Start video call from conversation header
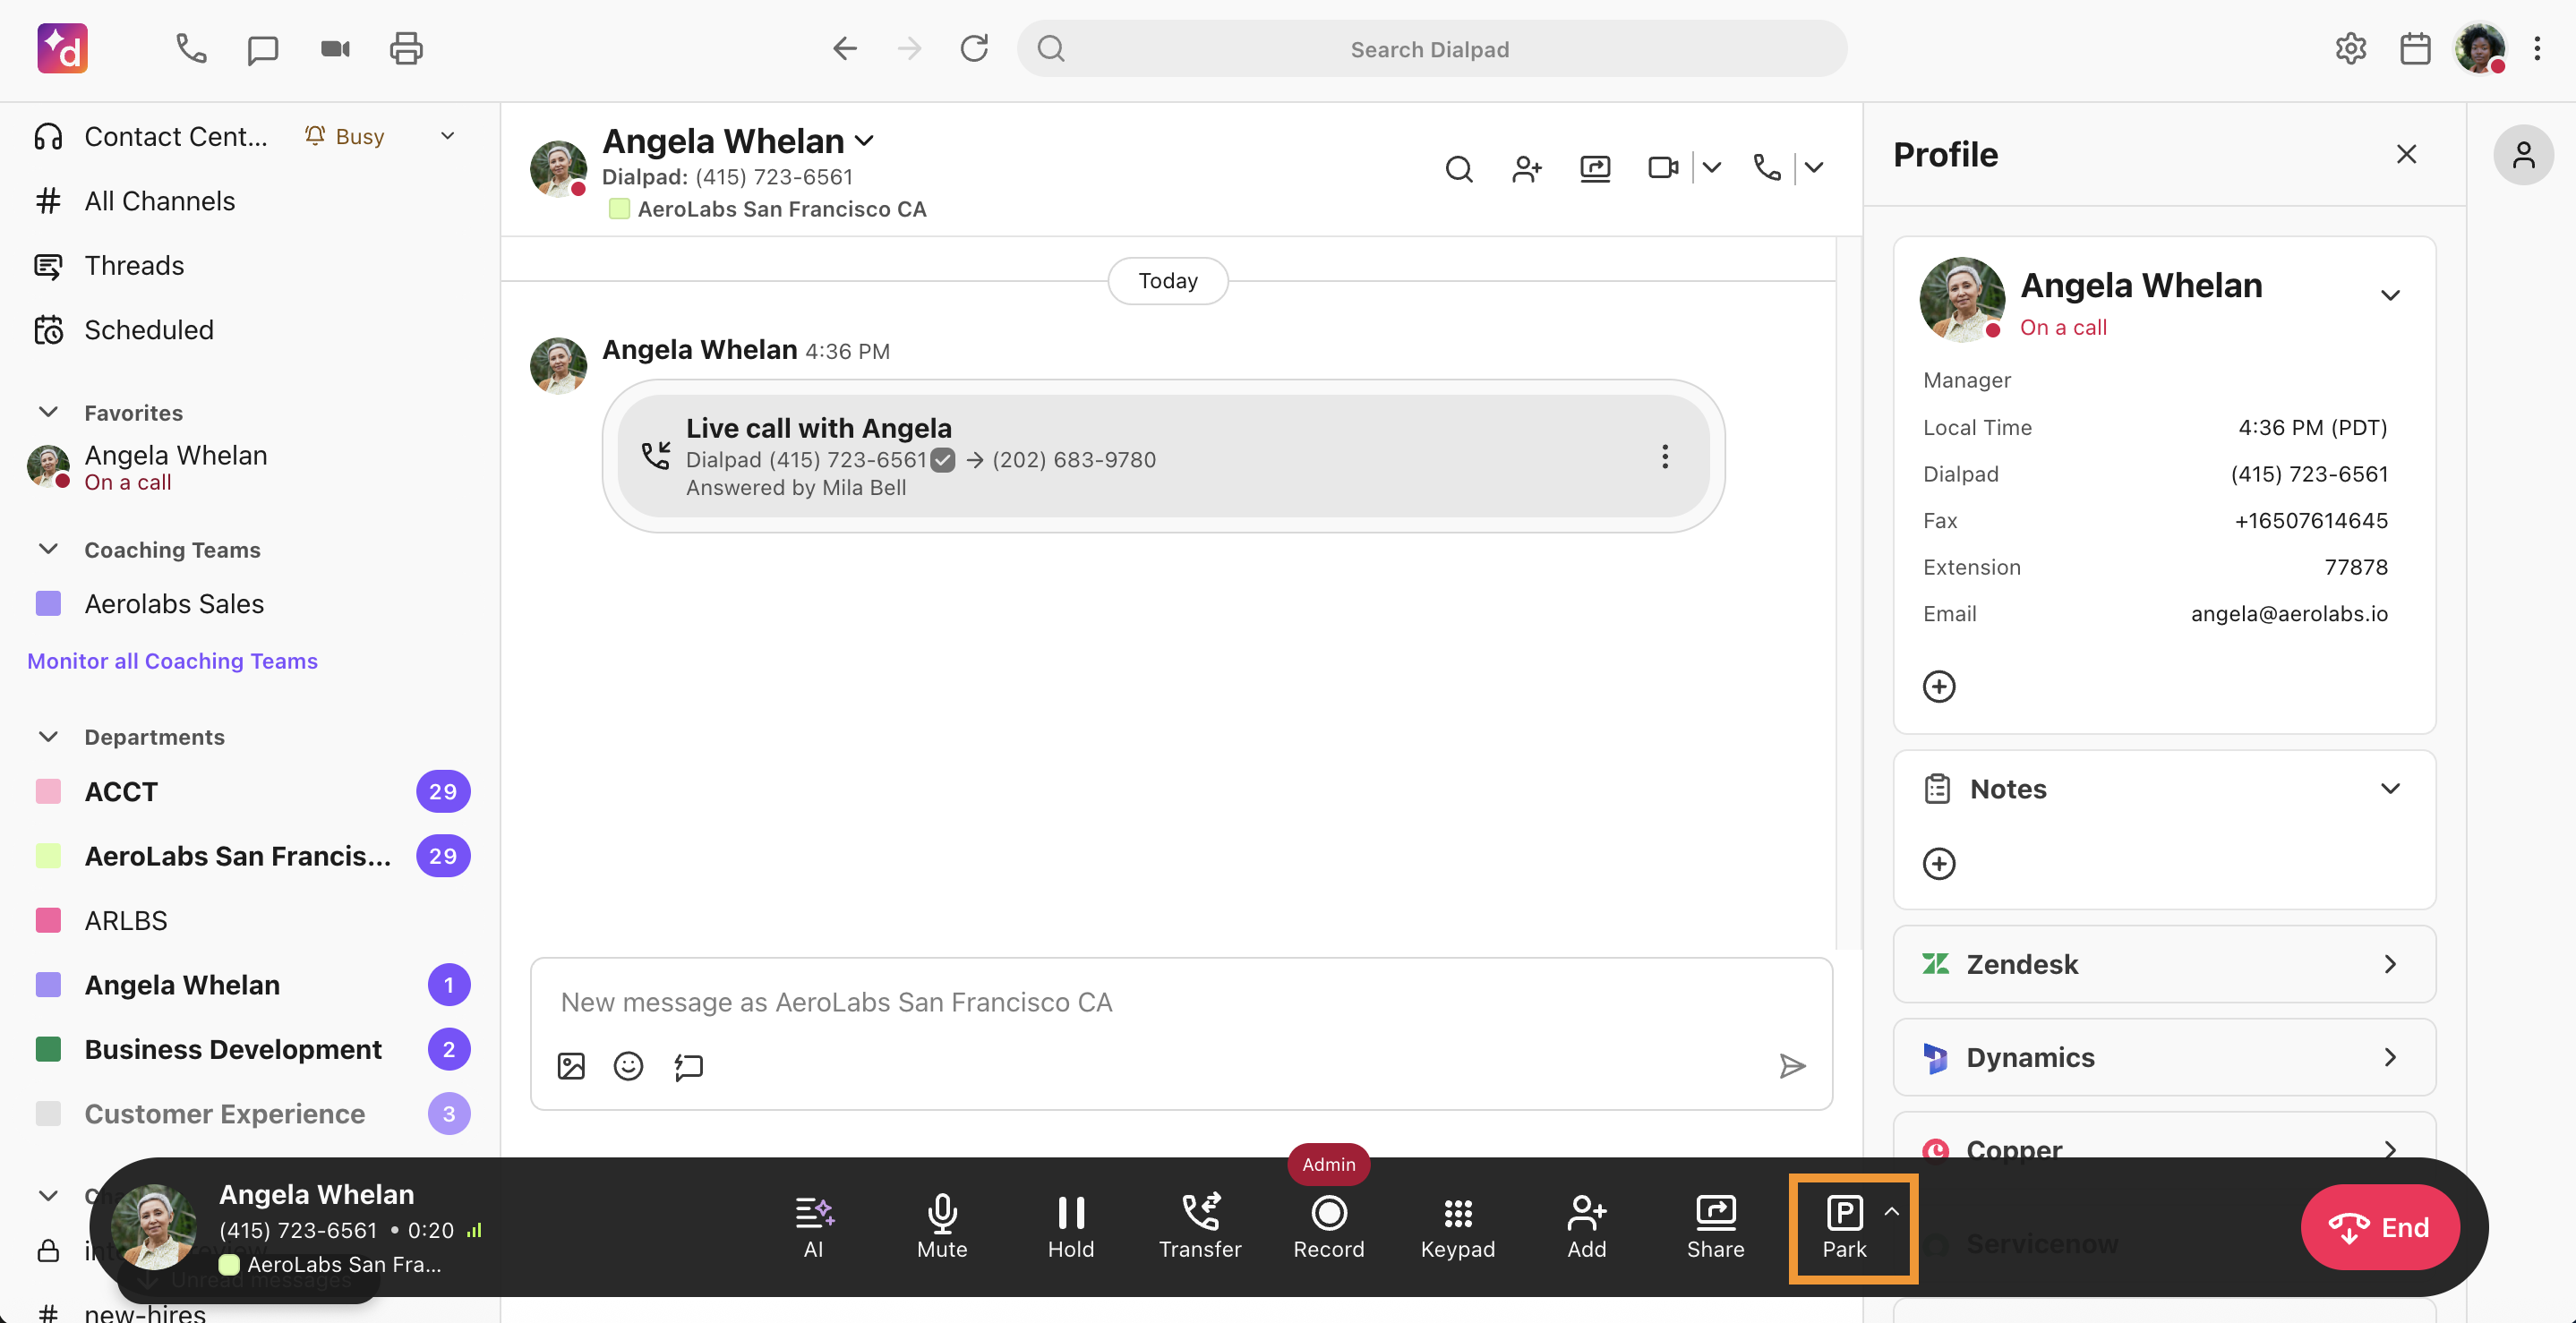This screenshot has width=2576, height=1323. [1662, 168]
